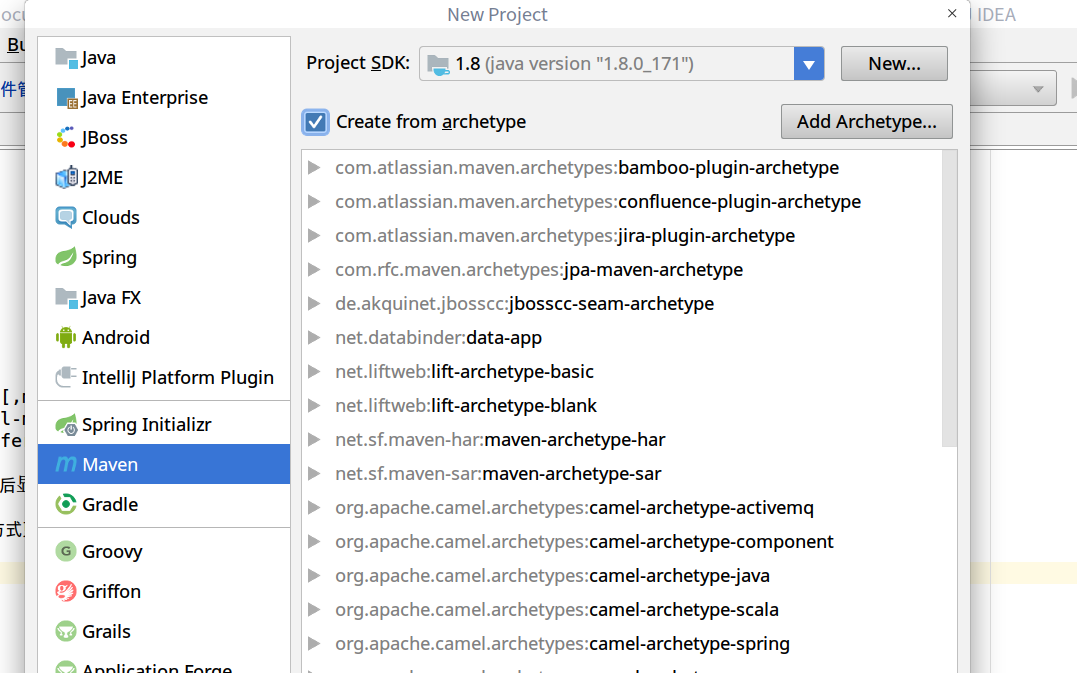Image resolution: width=1077 pixels, height=673 pixels.
Task: Click the Gradle icon
Action: pyautogui.click(x=66, y=504)
